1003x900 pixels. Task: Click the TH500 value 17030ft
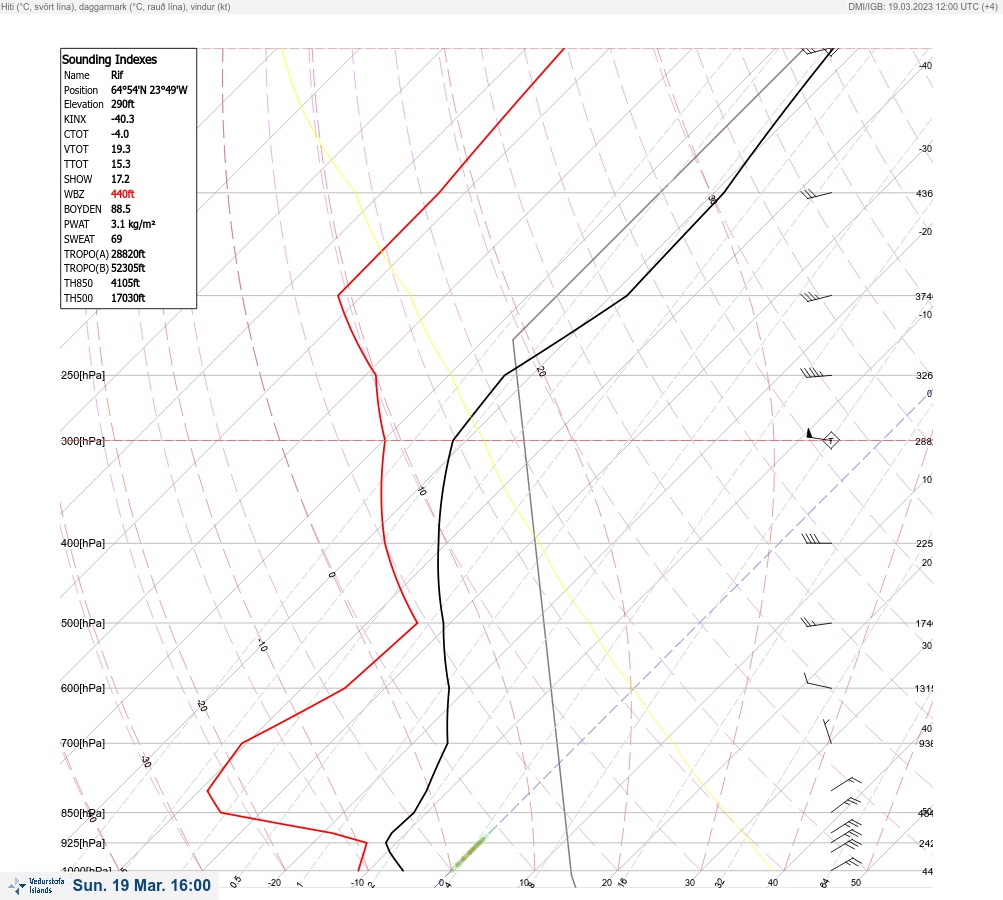point(128,298)
